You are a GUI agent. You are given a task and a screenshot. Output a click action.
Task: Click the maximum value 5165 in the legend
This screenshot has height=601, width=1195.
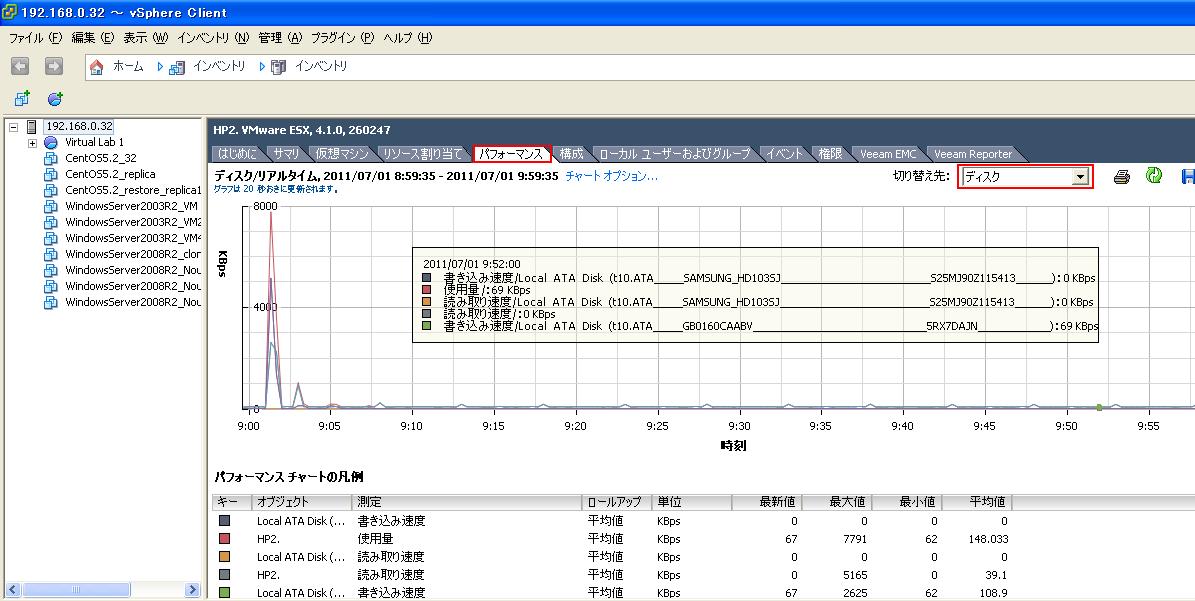tap(854, 575)
